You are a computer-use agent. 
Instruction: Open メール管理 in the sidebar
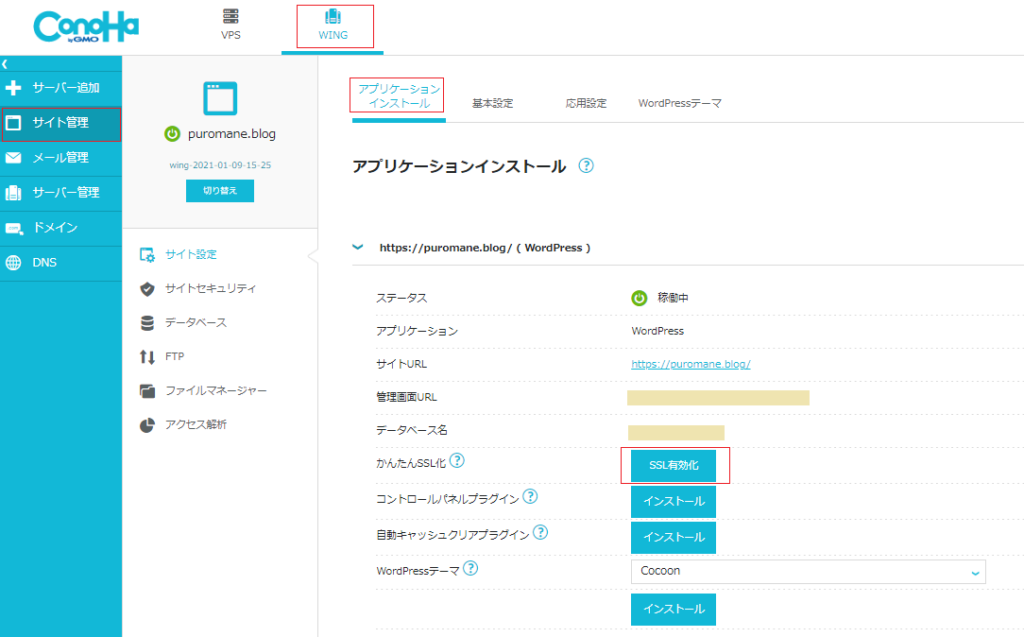pos(61,158)
